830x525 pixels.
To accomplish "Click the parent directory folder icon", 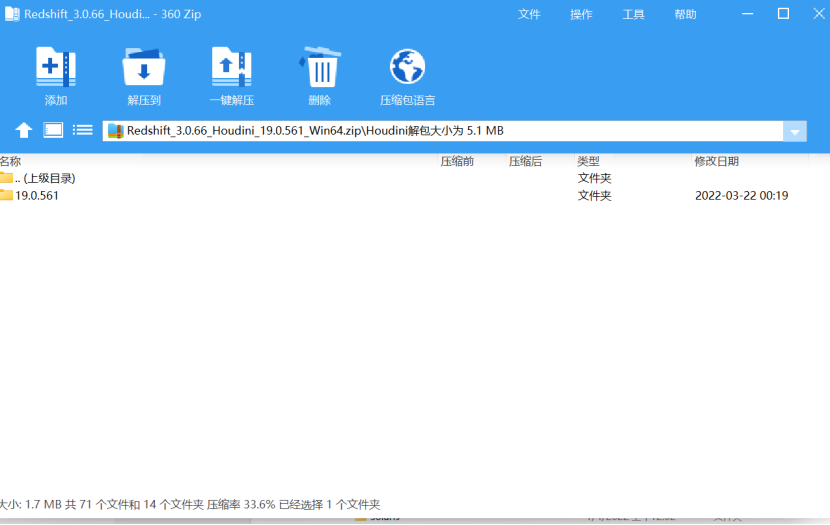I will pos(6,177).
